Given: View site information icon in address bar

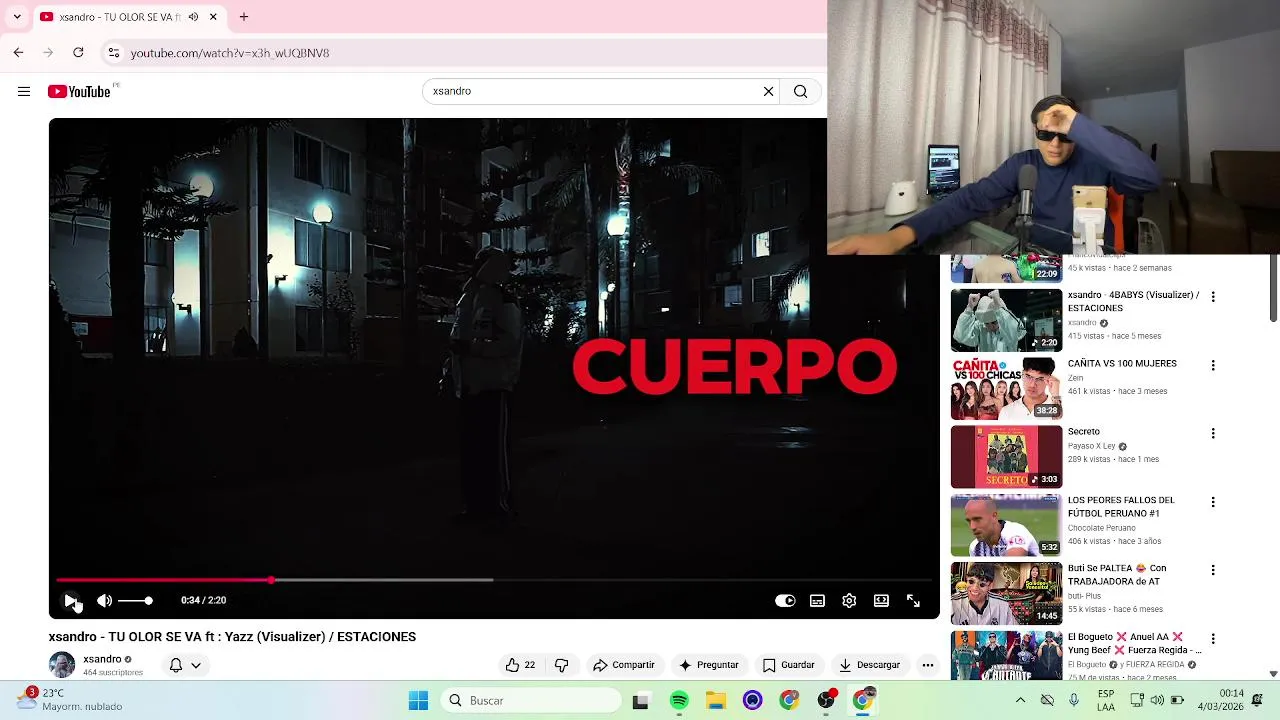Looking at the screenshot, I should point(113,52).
